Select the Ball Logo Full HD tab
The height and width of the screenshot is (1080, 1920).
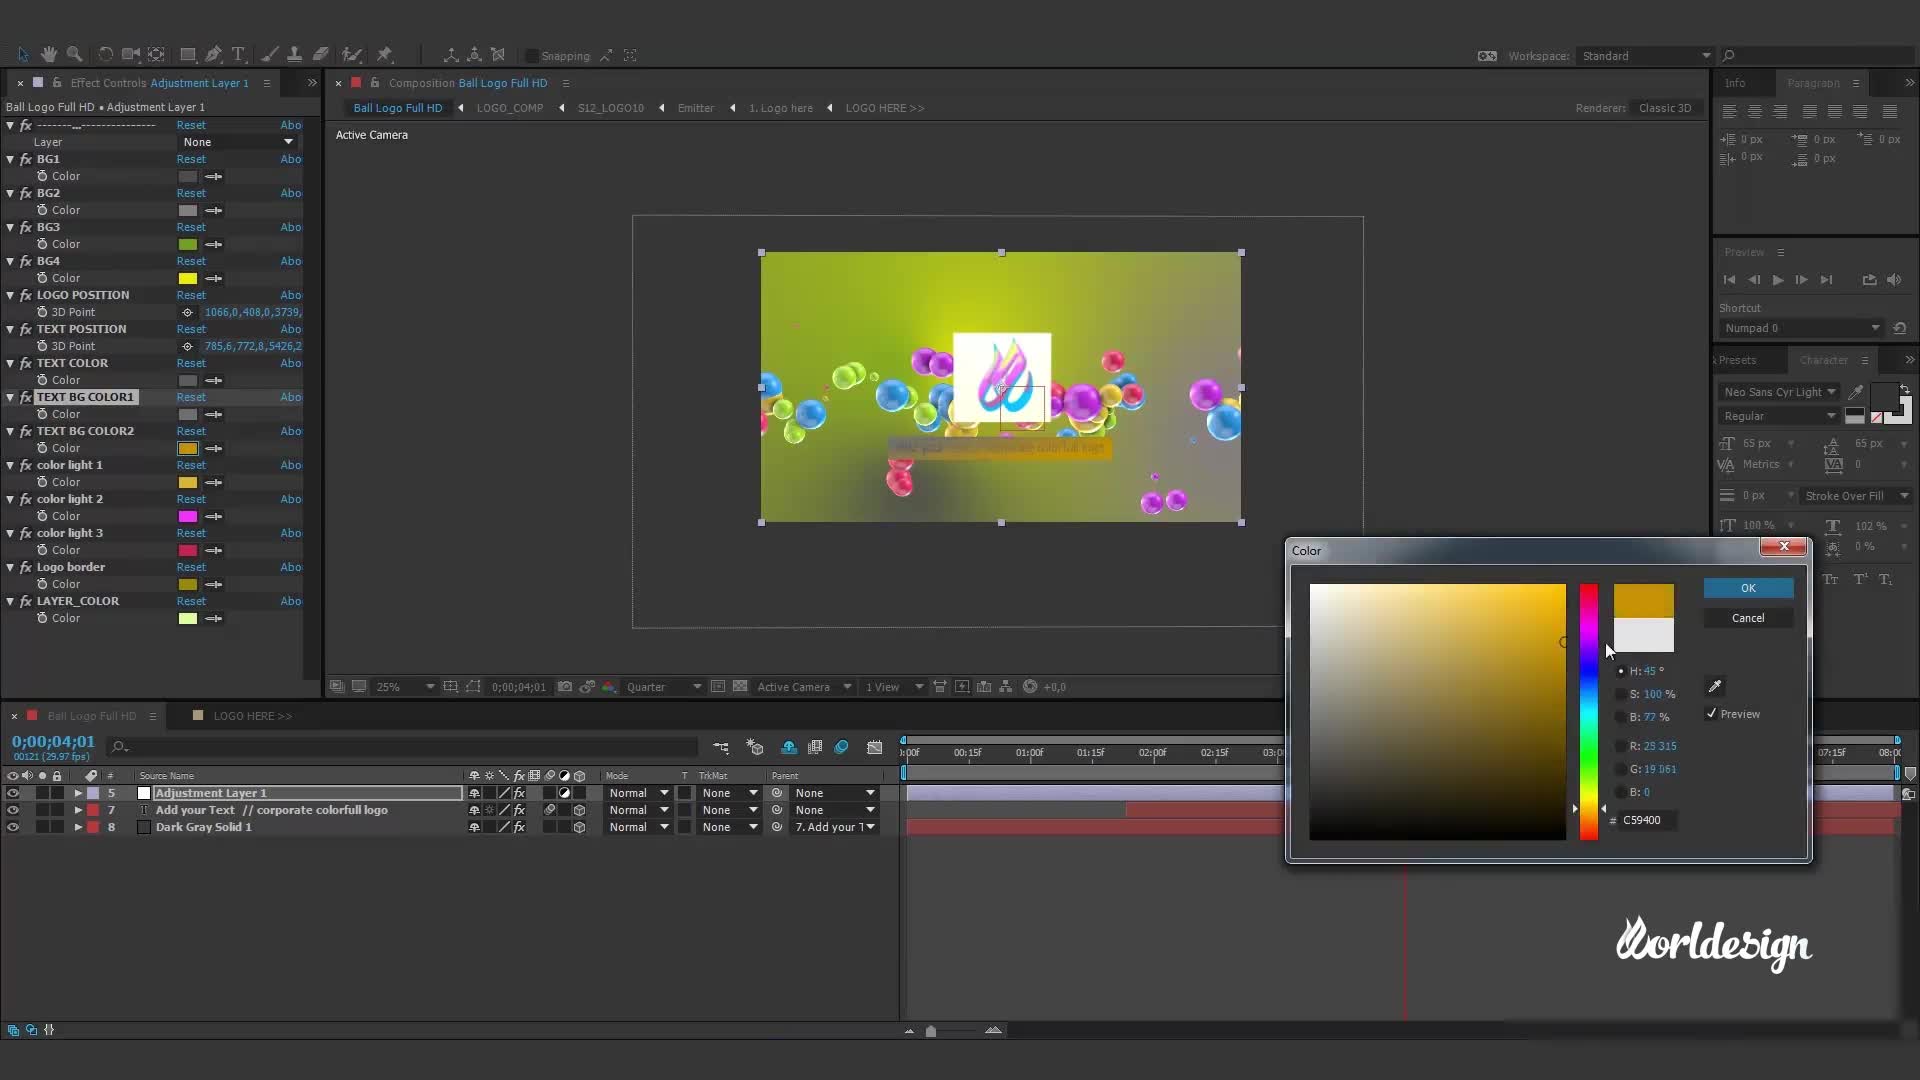[x=90, y=715]
